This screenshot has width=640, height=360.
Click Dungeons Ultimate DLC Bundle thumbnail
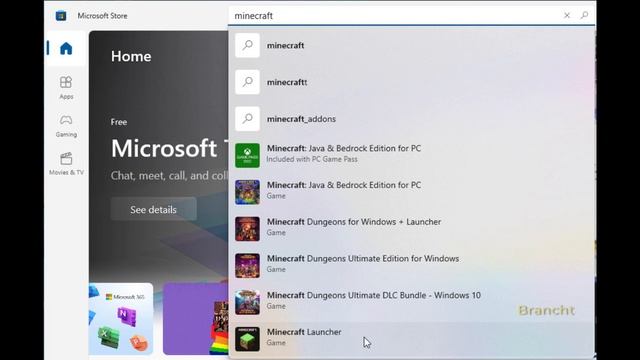tap(247, 302)
